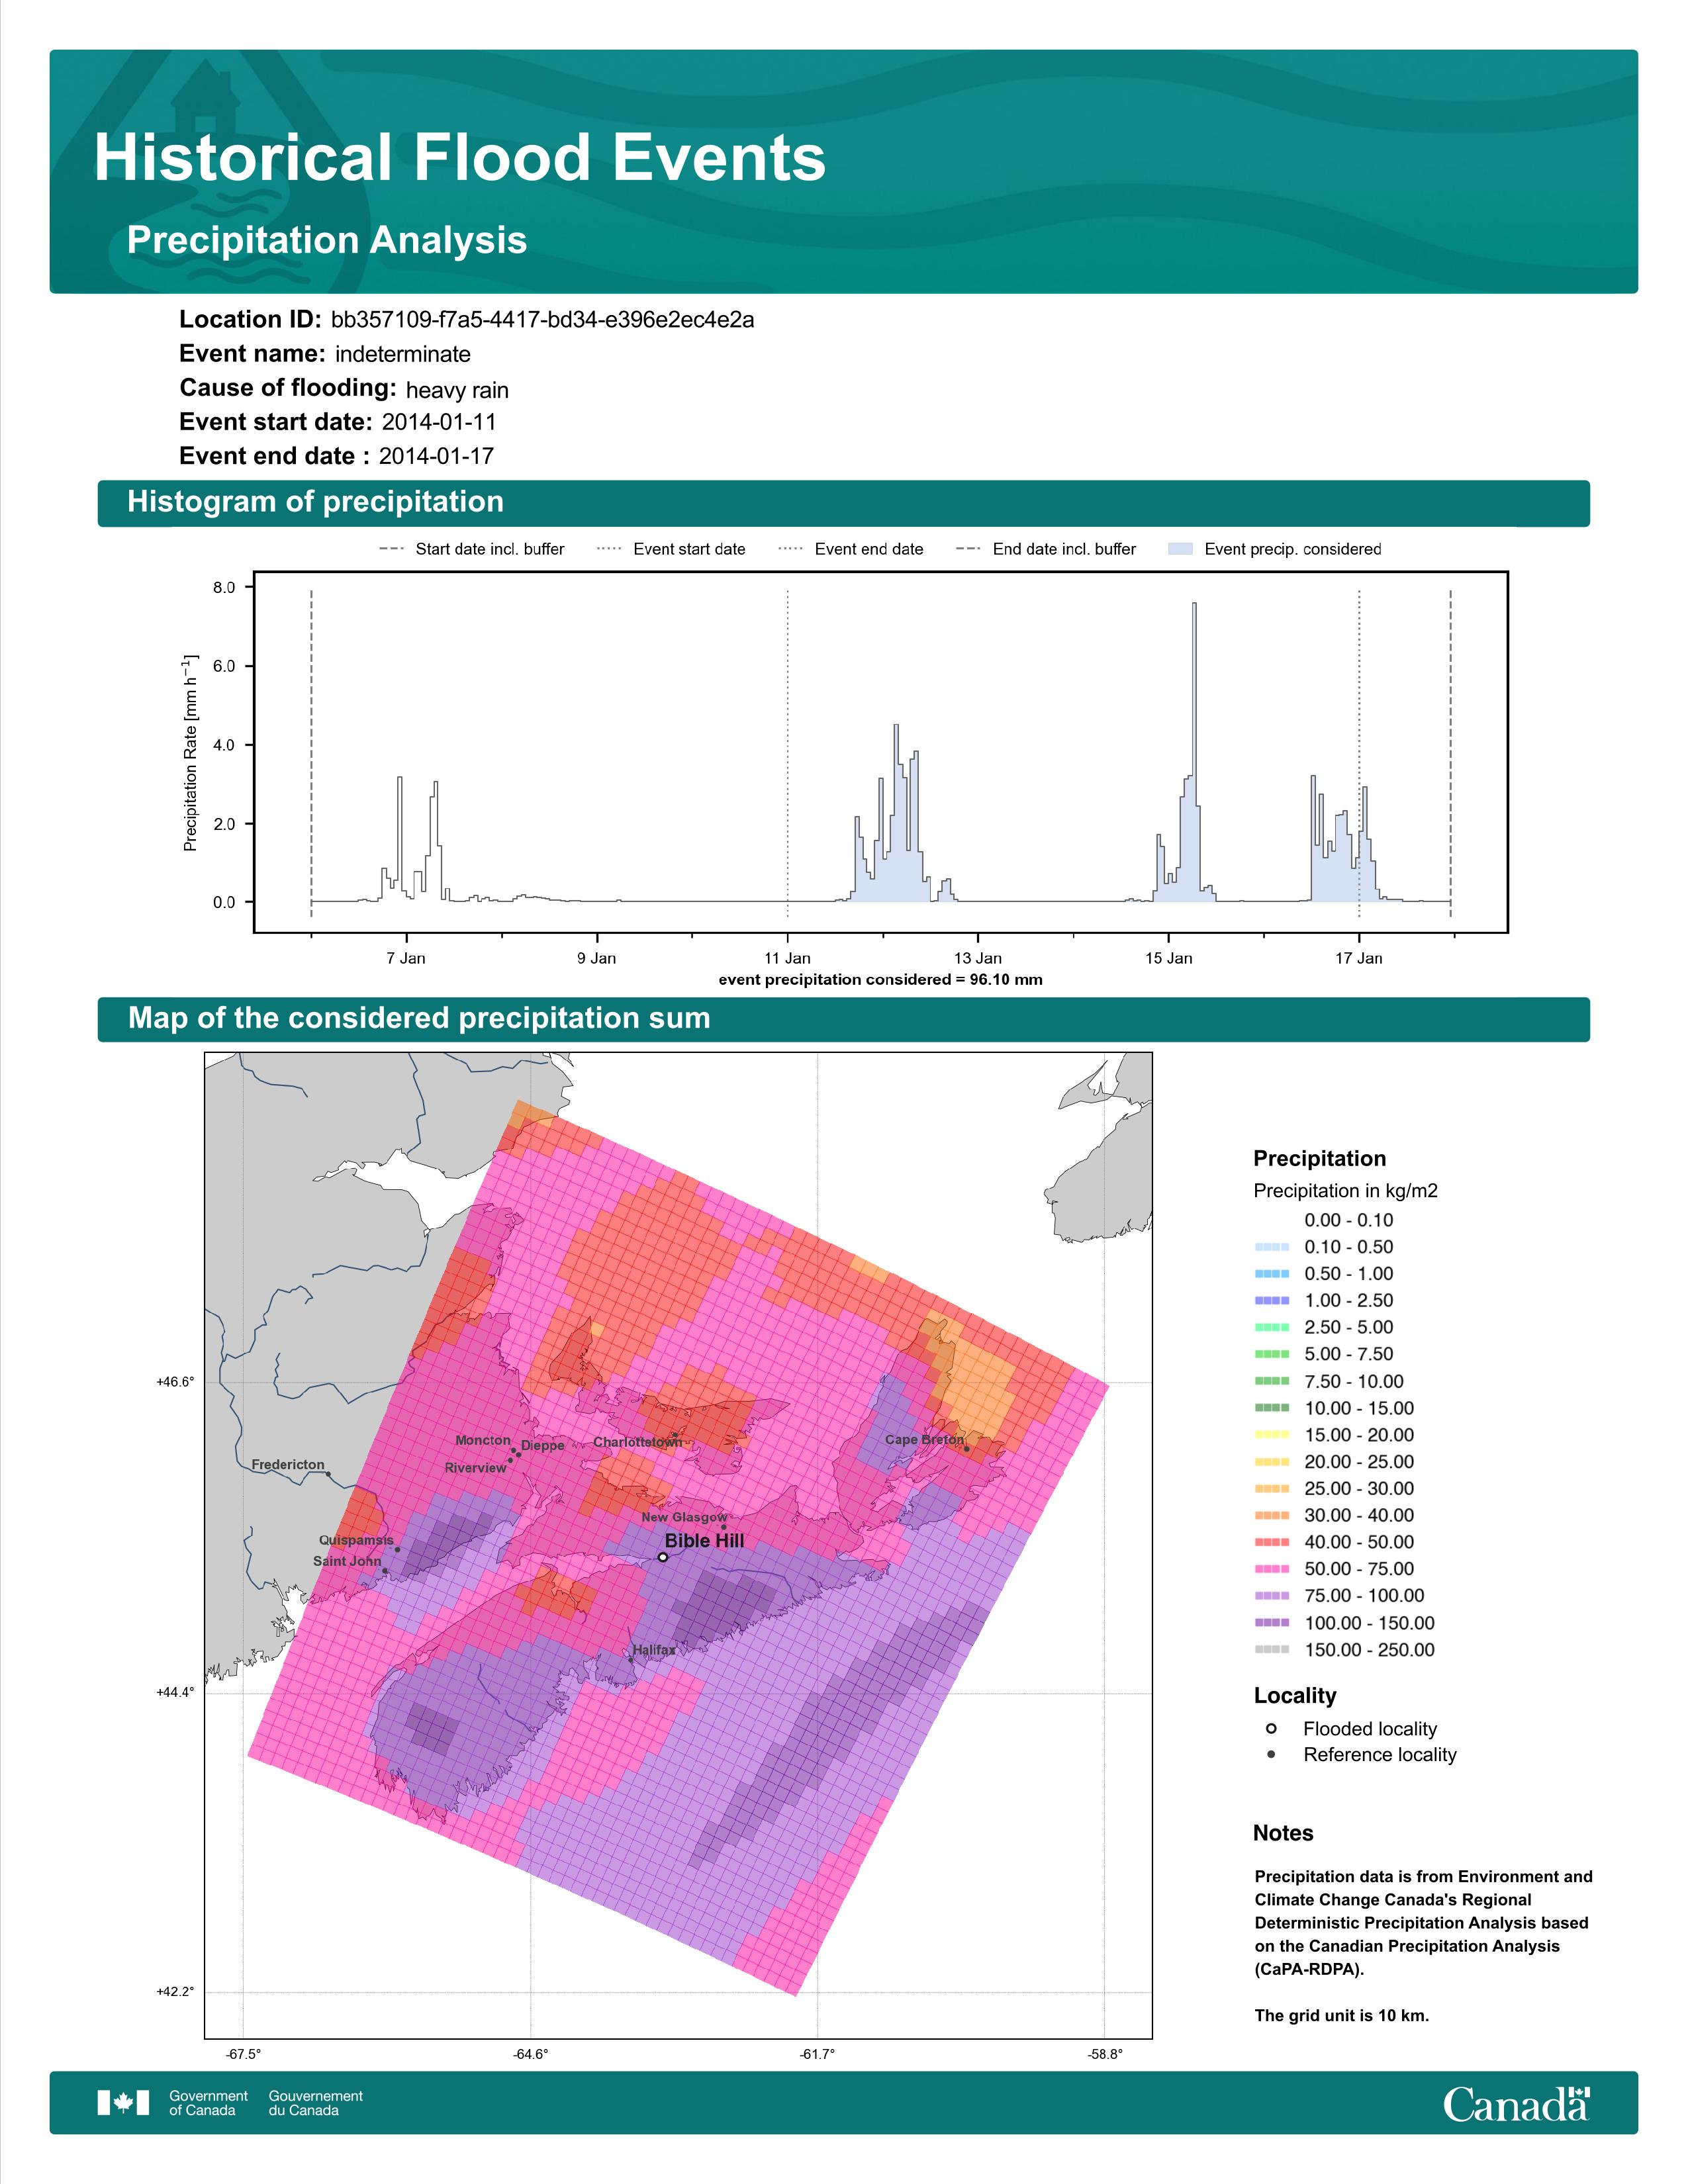
Task: Click the Bible Hill flooded locality marker
Action: coord(663,1557)
